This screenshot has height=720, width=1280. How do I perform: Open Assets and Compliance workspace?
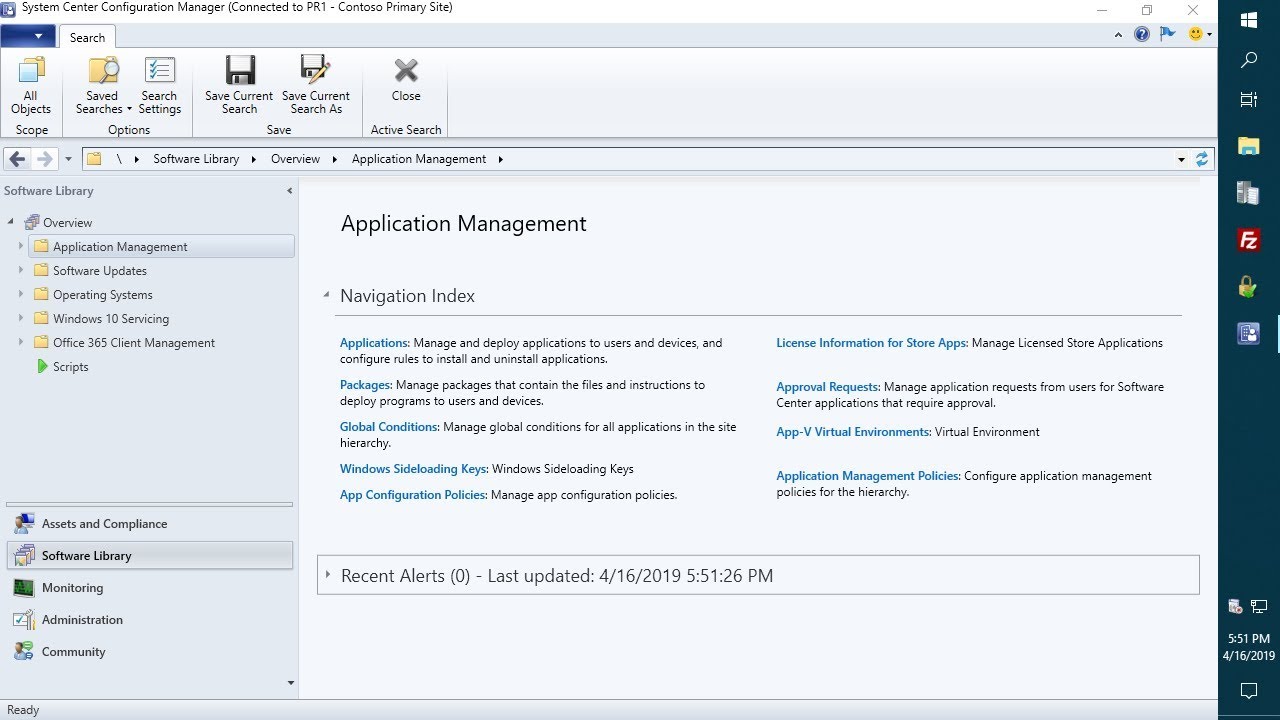(150, 524)
